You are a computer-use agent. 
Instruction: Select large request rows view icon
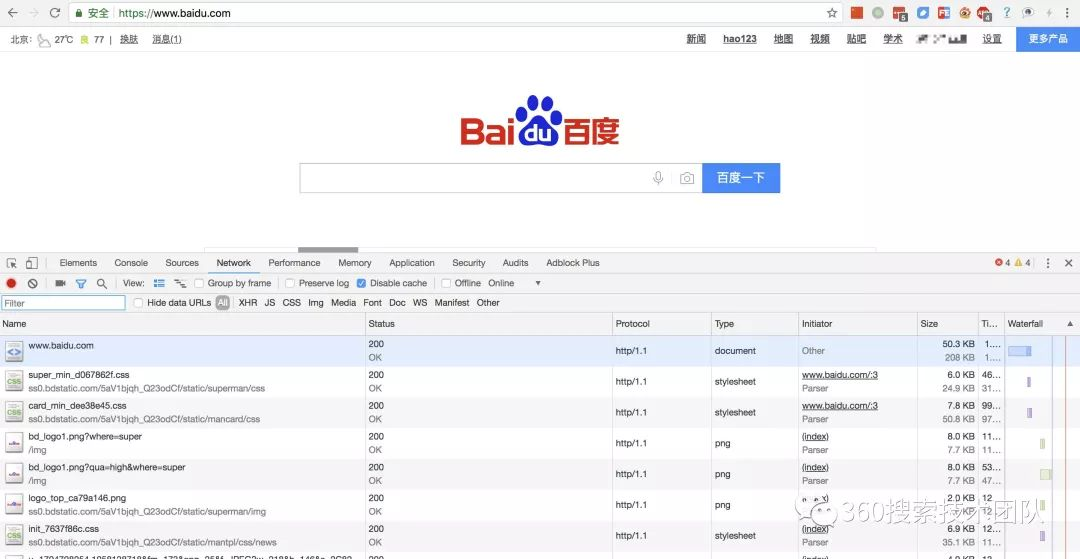tap(159, 283)
